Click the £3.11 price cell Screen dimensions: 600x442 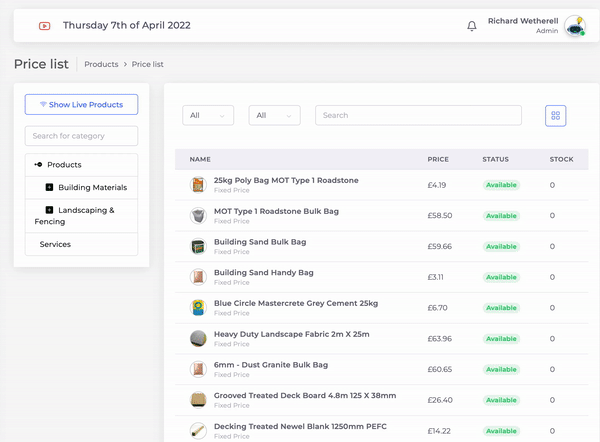coord(435,277)
